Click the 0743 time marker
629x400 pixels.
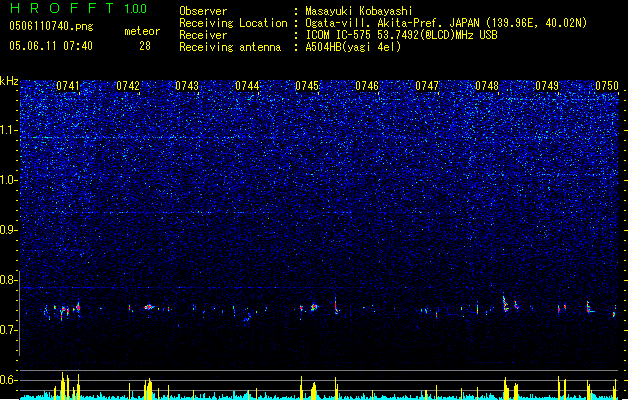[x=187, y=86]
